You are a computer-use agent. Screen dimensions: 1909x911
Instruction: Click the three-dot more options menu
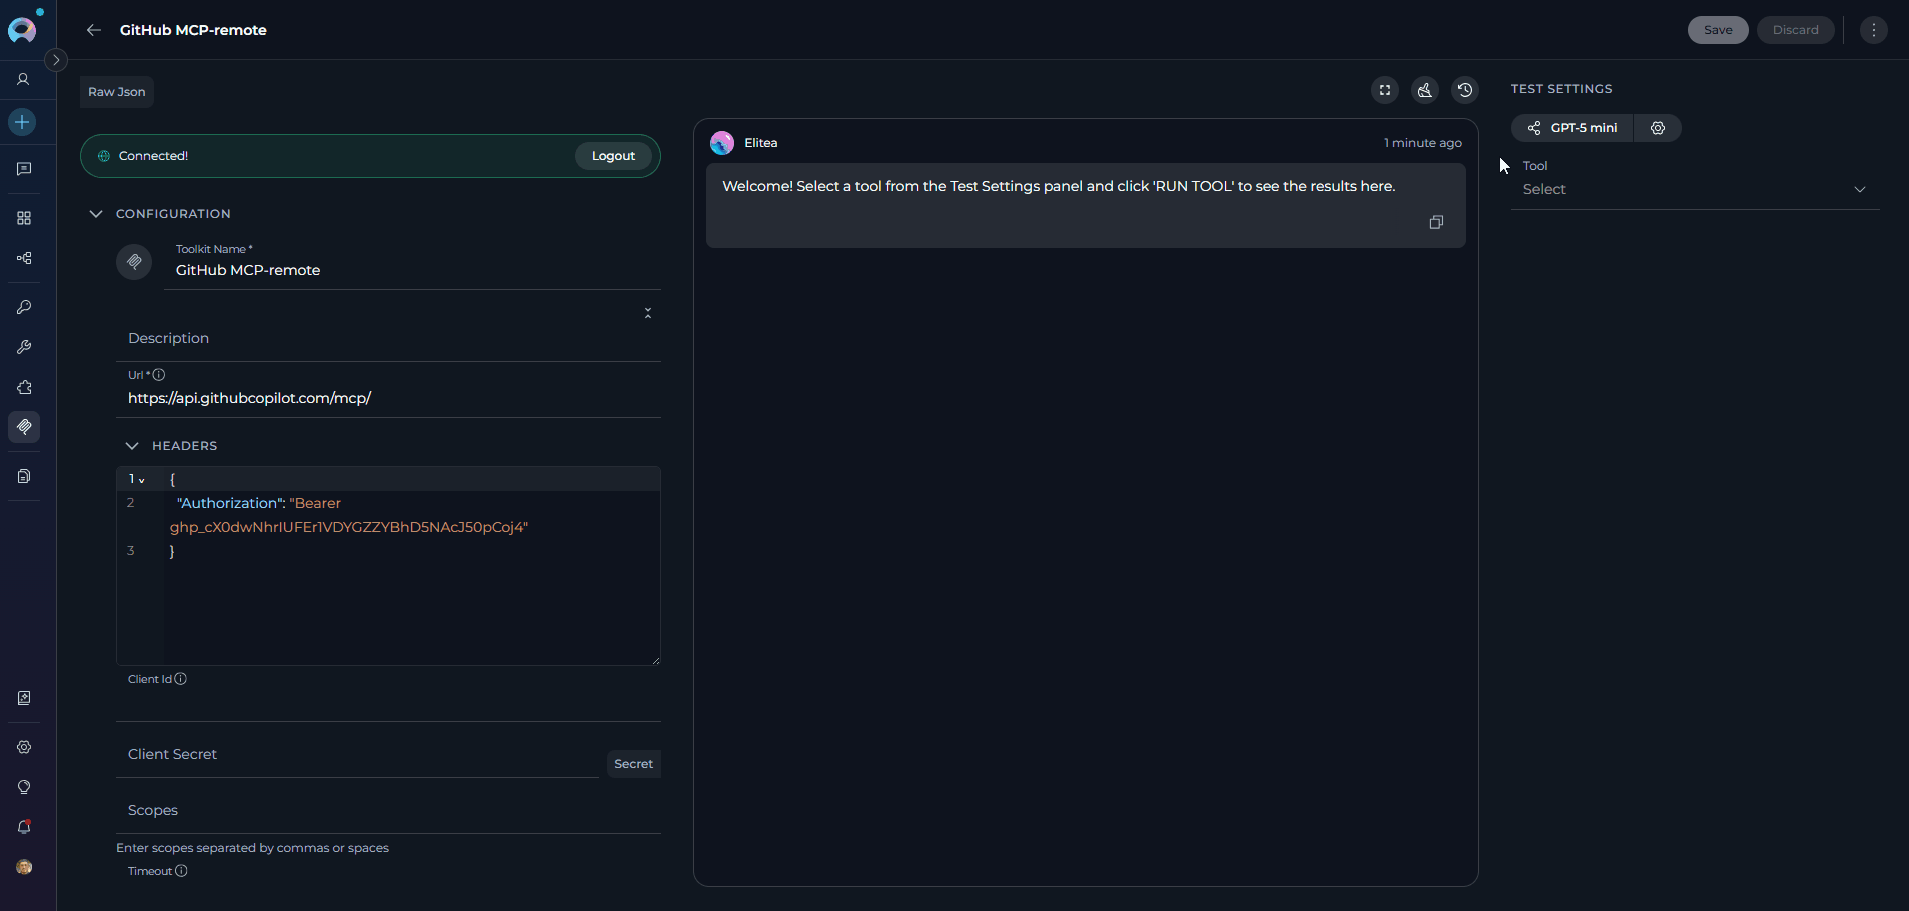click(1874, 30)
